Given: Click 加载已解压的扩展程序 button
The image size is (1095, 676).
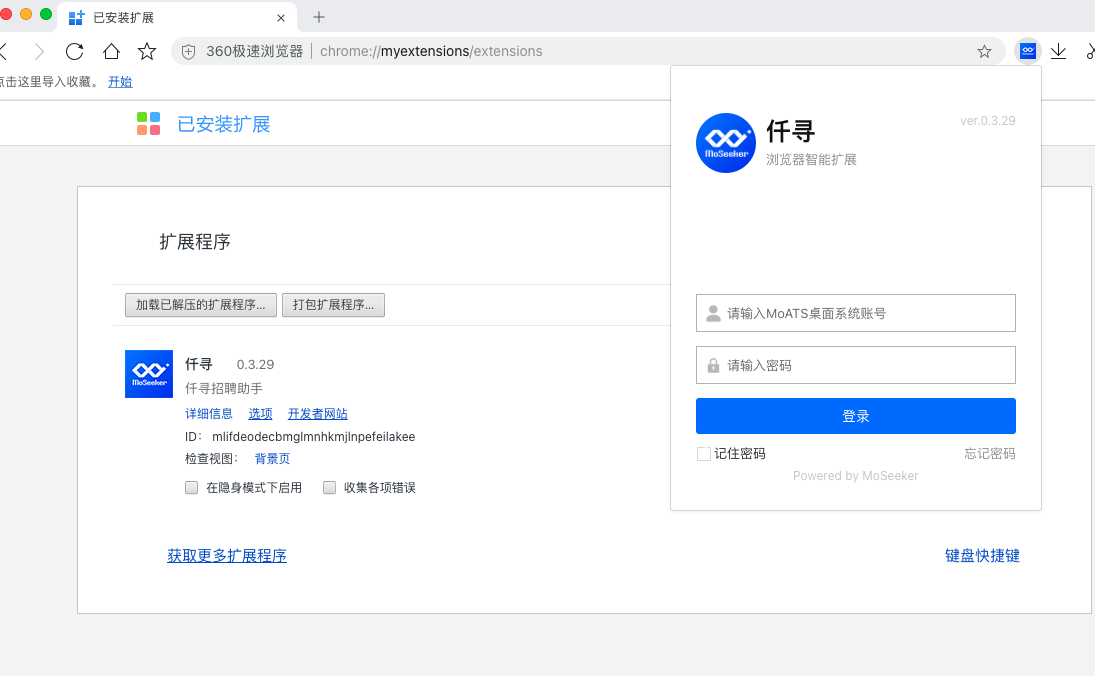Looking at the screenshot, I should pos(200,305).
